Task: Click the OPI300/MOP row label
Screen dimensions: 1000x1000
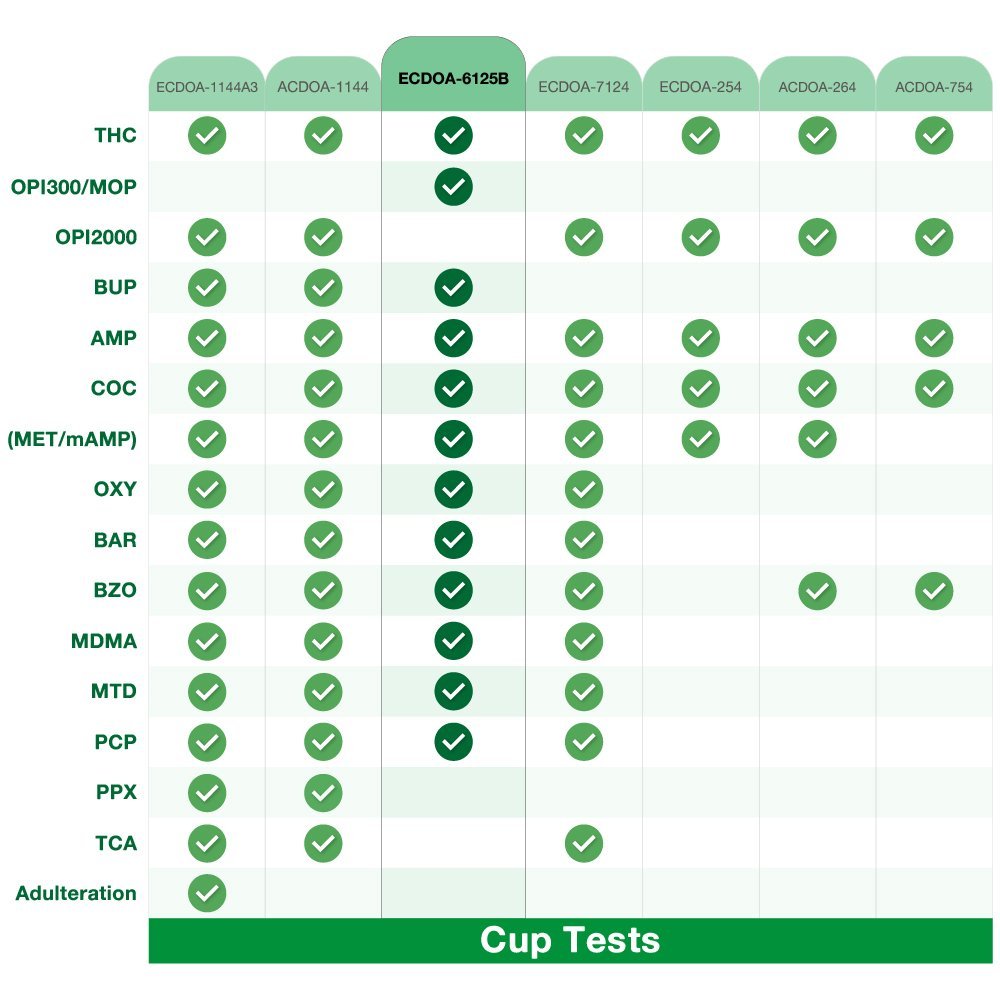Action: (x=74, y=186)
